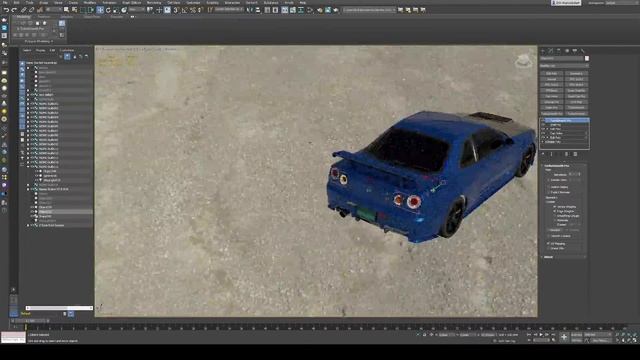Click the Align tool icon
The width and height of the screenshot is (640, 360).
[x=258, y=10]
